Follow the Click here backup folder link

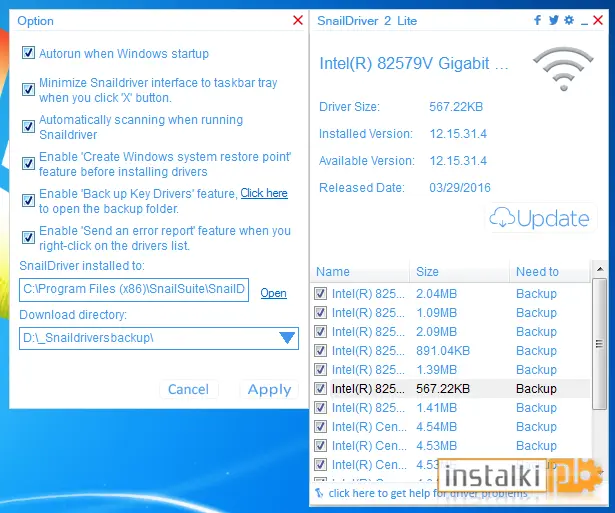pos(264,193)
